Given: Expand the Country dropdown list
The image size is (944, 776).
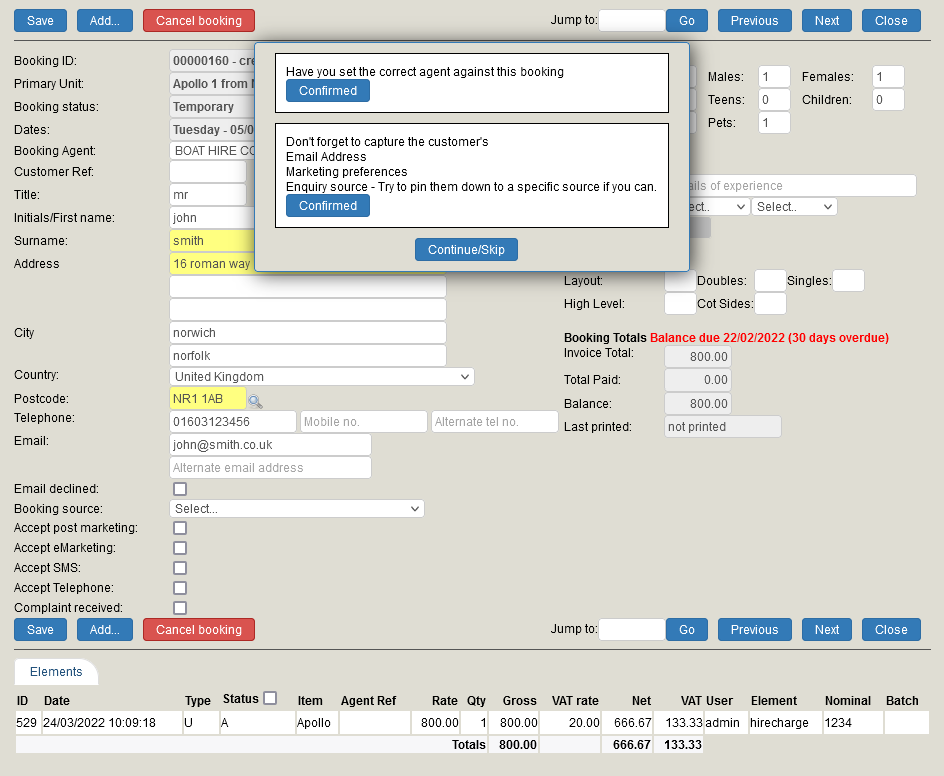Looking at the screenshot, I should [322, 377].
